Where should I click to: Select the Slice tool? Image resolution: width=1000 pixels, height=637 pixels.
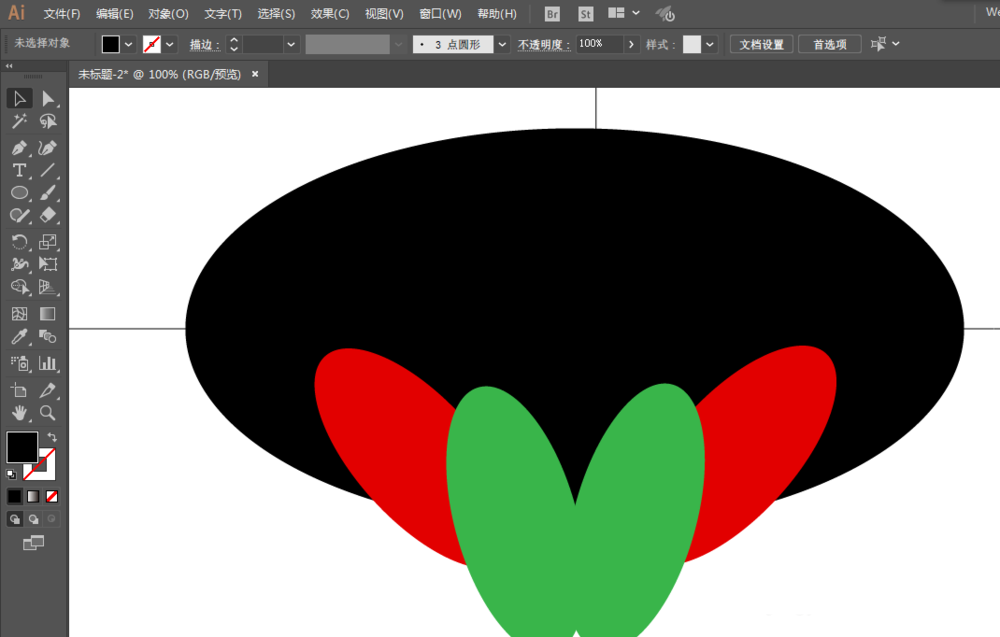[x=48, y=390]
